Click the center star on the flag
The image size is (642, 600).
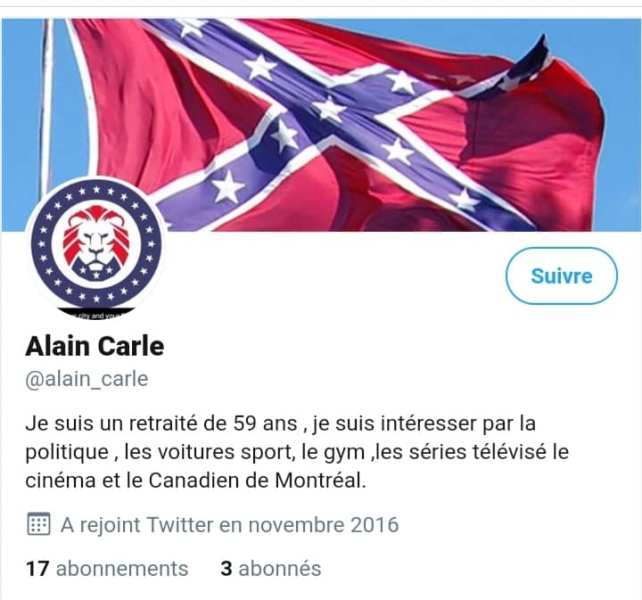pos(328,110)
